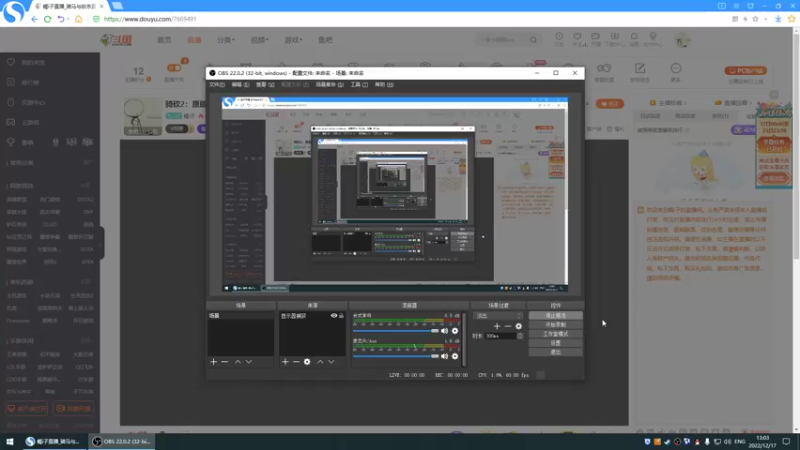Adjust desktop audio (台式音响) volume slider

(x=396, y=331)
